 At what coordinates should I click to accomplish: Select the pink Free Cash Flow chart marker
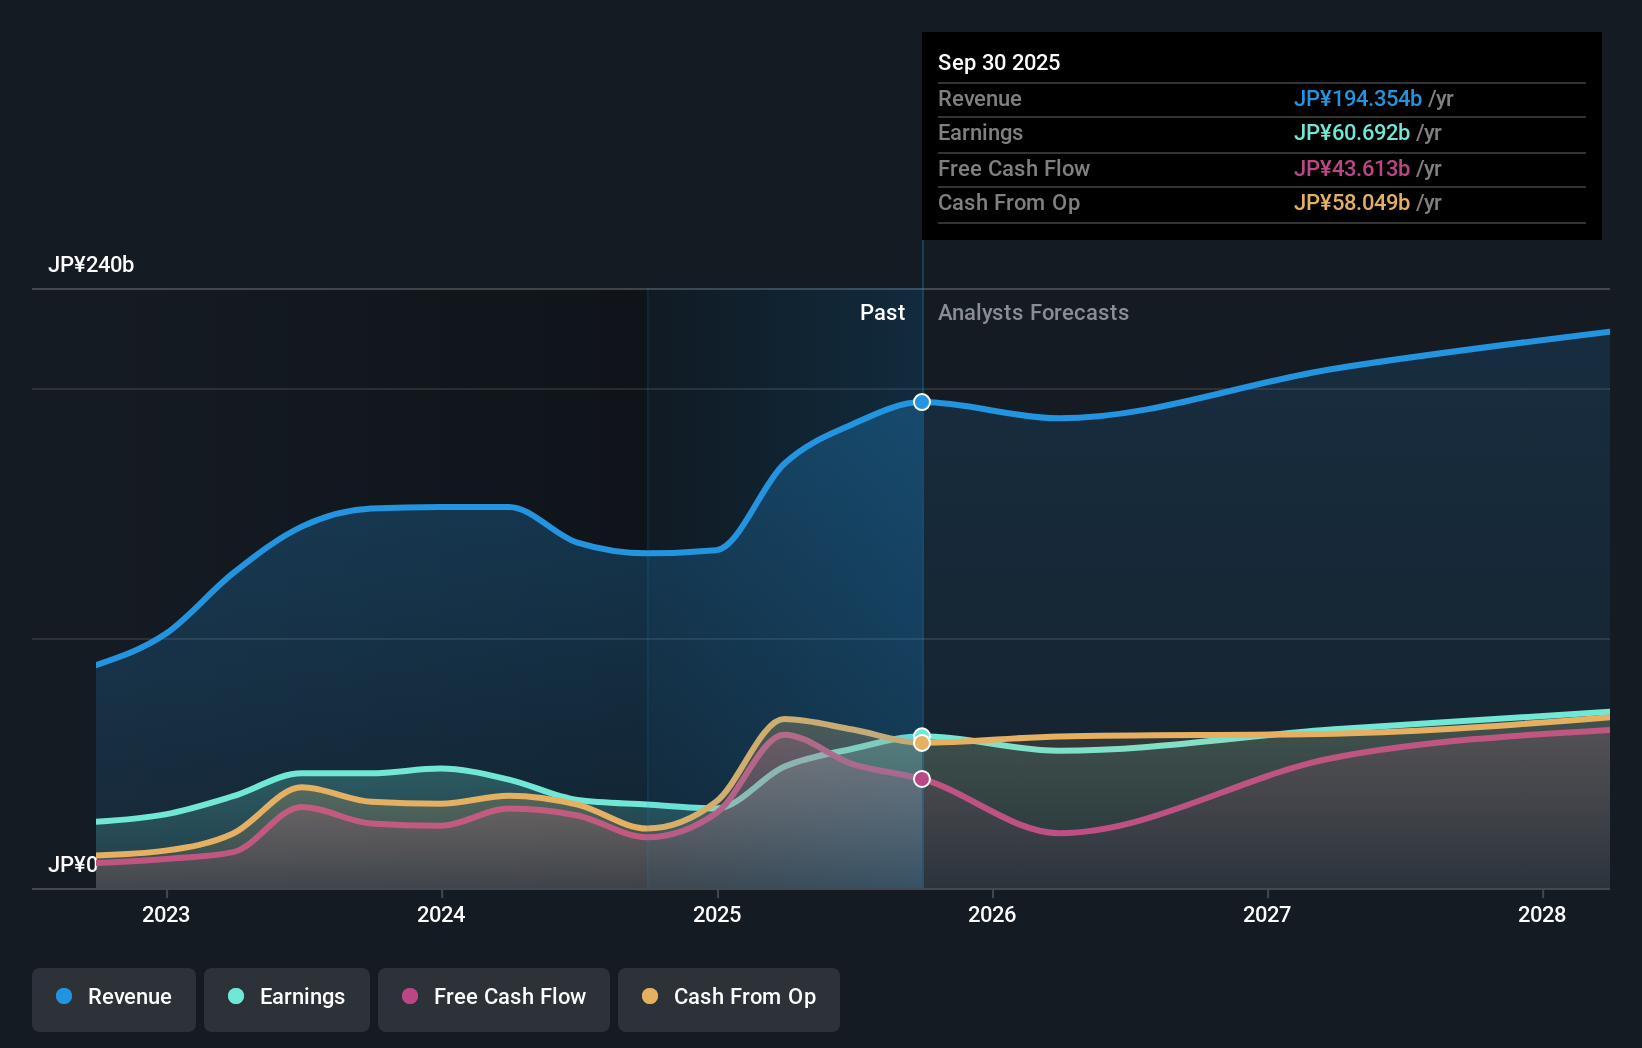point(920,778)
